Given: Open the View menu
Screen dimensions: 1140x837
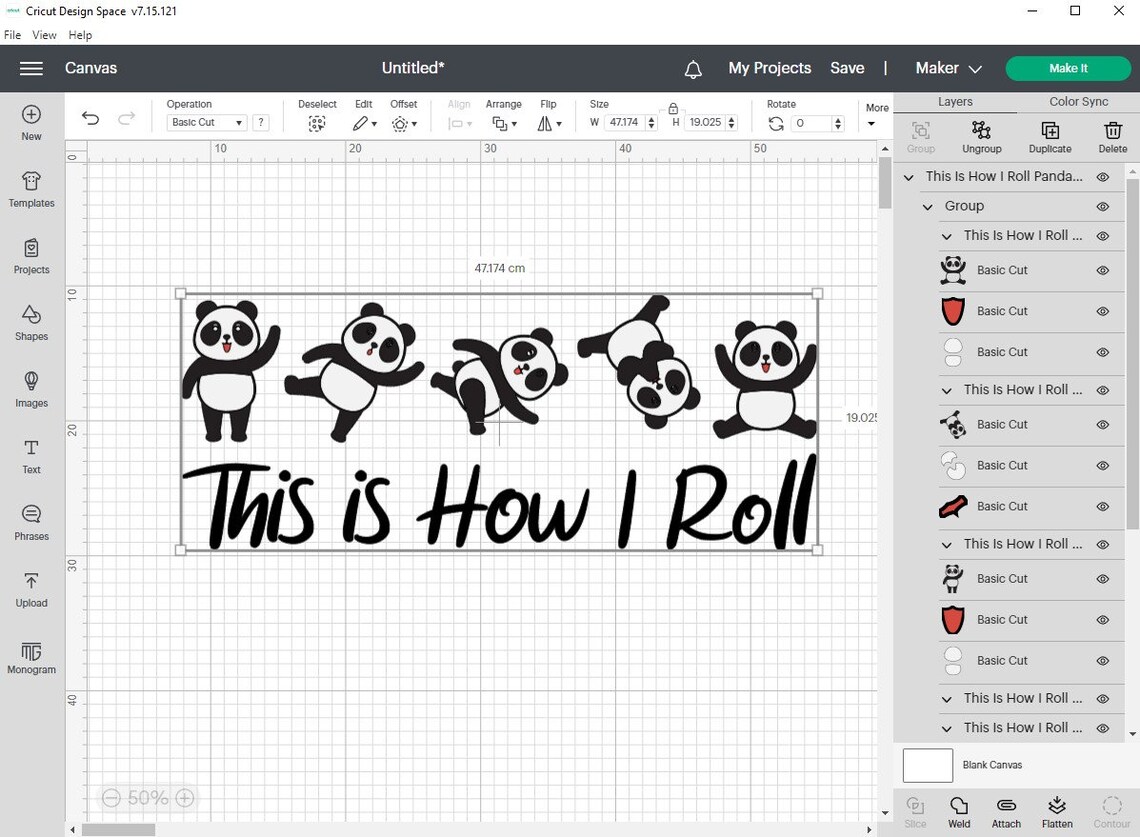Looking at the screenshot, I should tap(44, 34).
